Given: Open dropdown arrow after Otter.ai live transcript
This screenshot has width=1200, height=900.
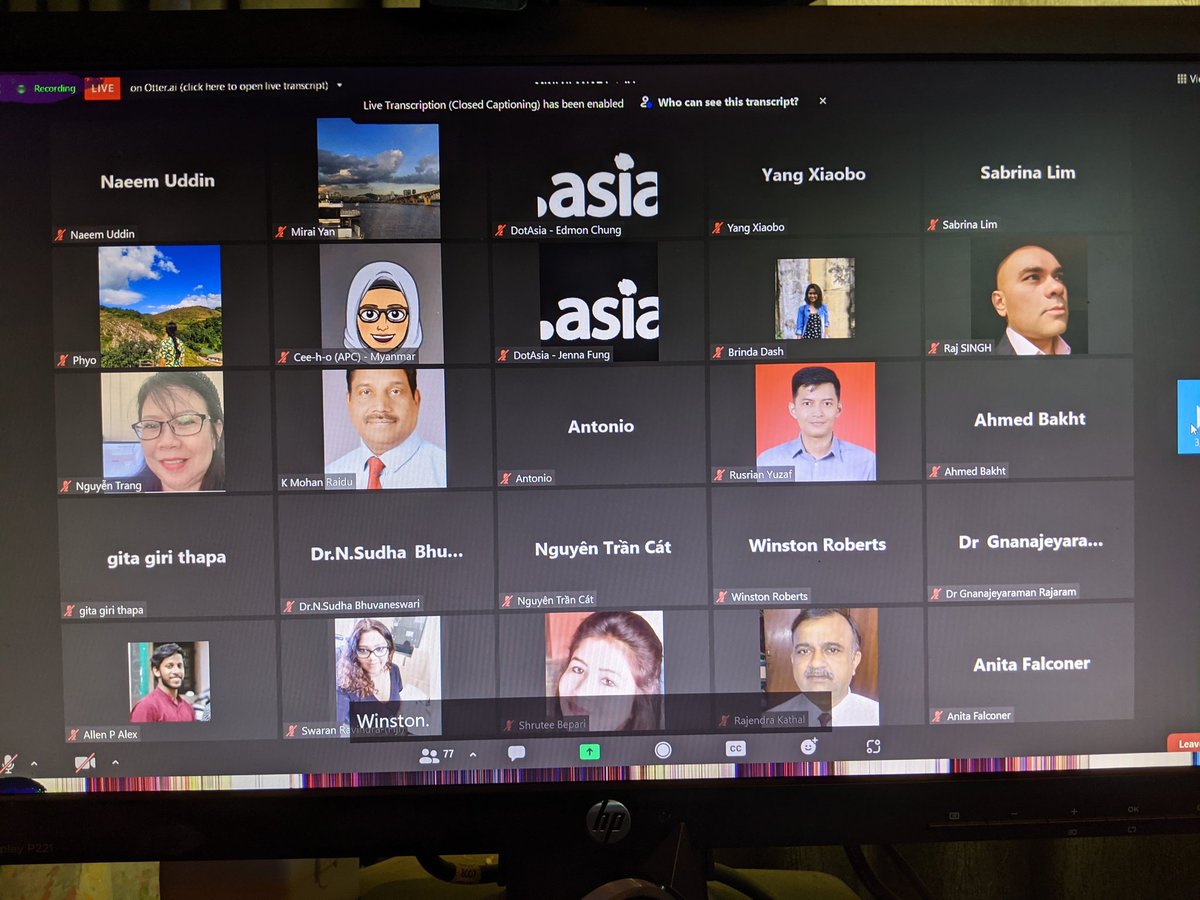Looking at the screenshot, I should tap(340, 86).
